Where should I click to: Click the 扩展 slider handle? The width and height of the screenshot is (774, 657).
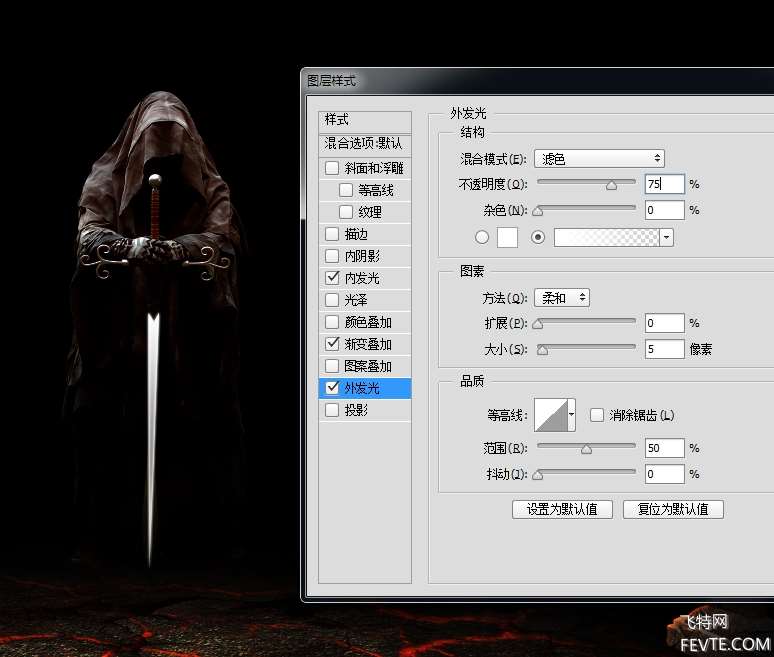pos(538,324)
